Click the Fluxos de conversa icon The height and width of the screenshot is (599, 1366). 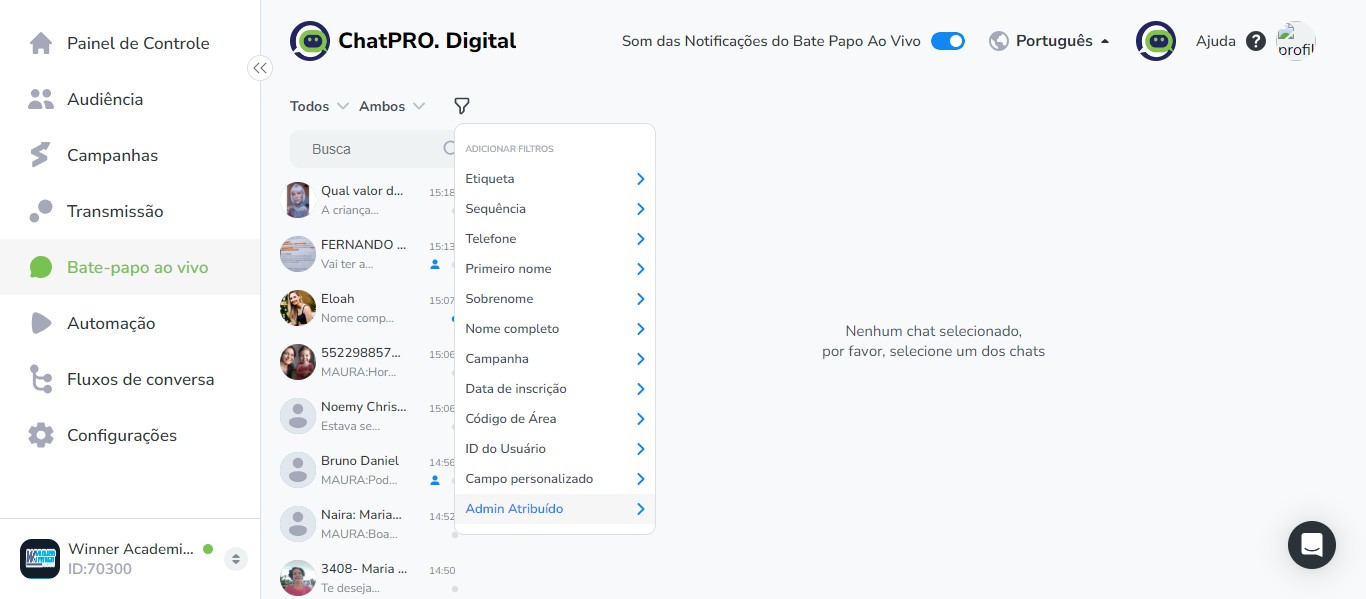pyautogui.click(x=41, y=379)
